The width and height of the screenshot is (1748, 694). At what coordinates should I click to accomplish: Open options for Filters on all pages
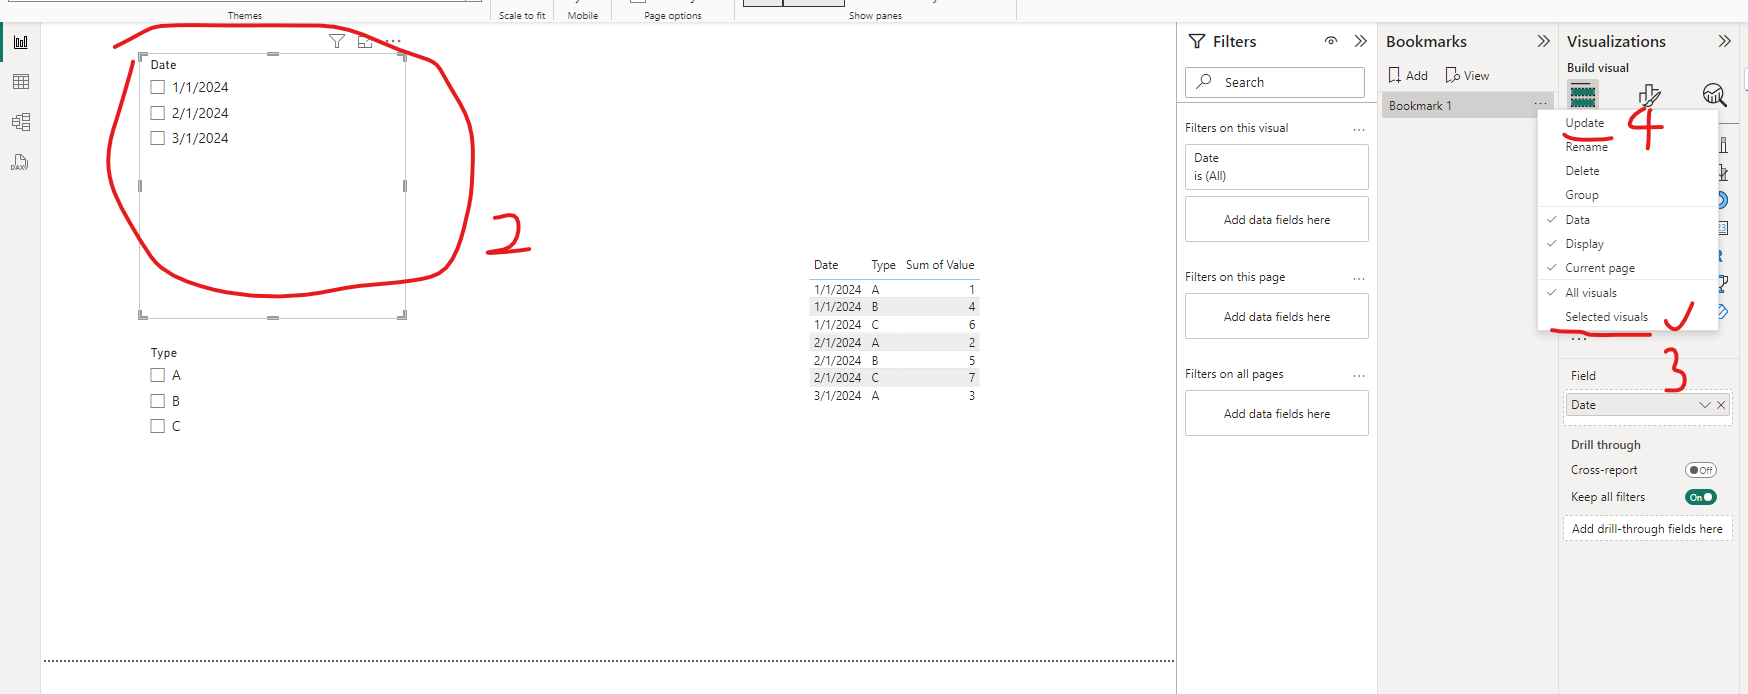[x=1359, y=375]
